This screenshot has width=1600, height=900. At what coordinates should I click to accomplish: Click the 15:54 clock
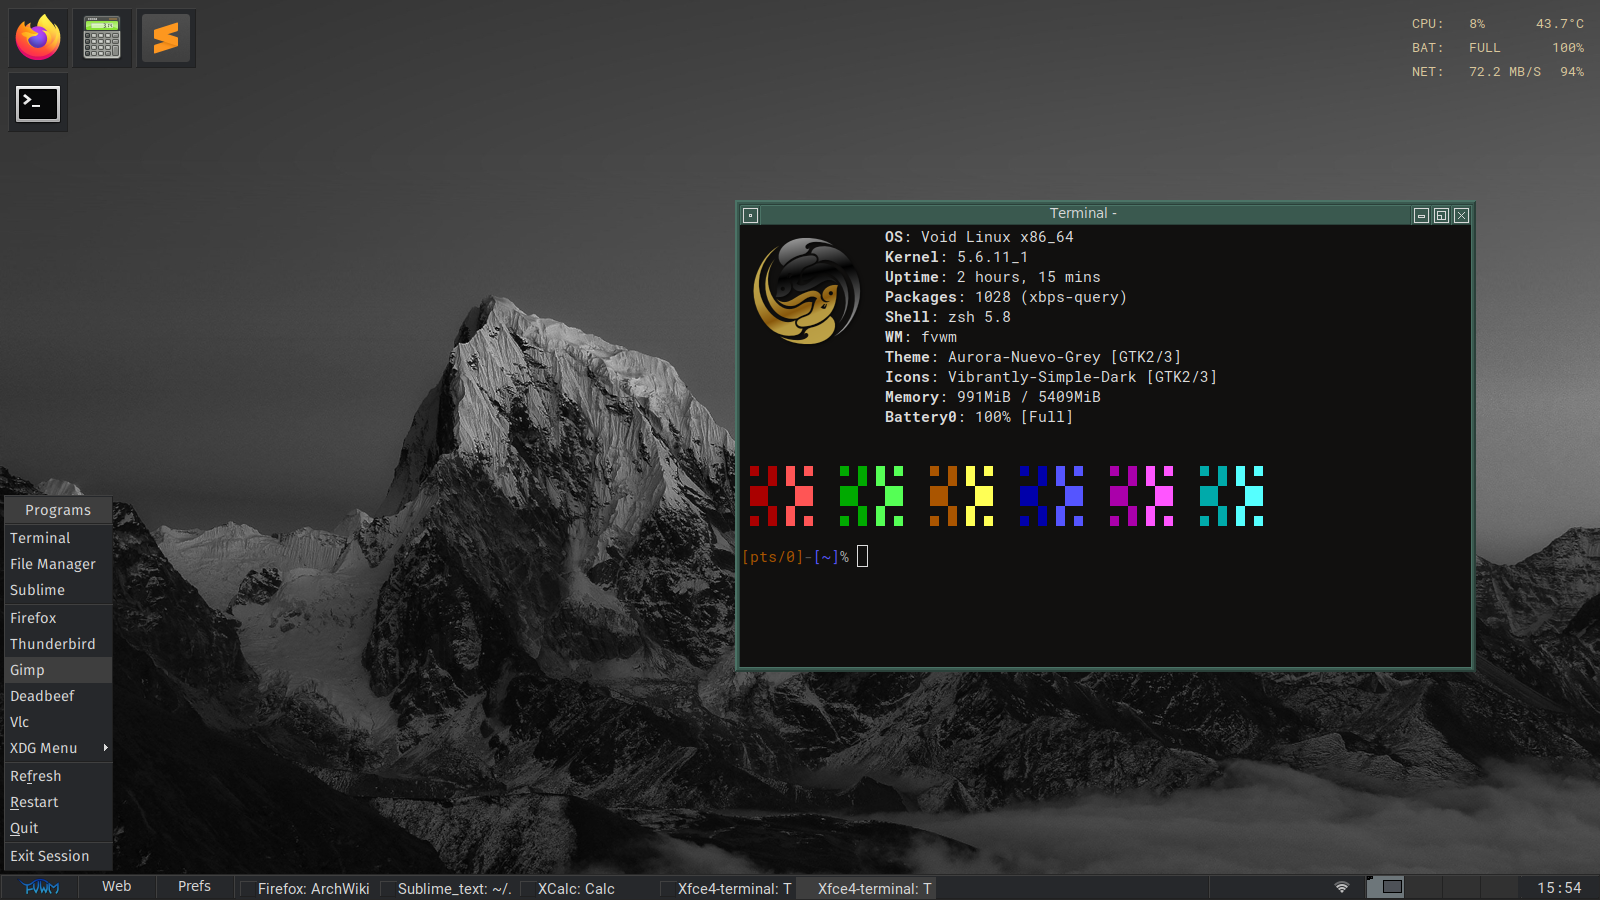(1559, 888)
